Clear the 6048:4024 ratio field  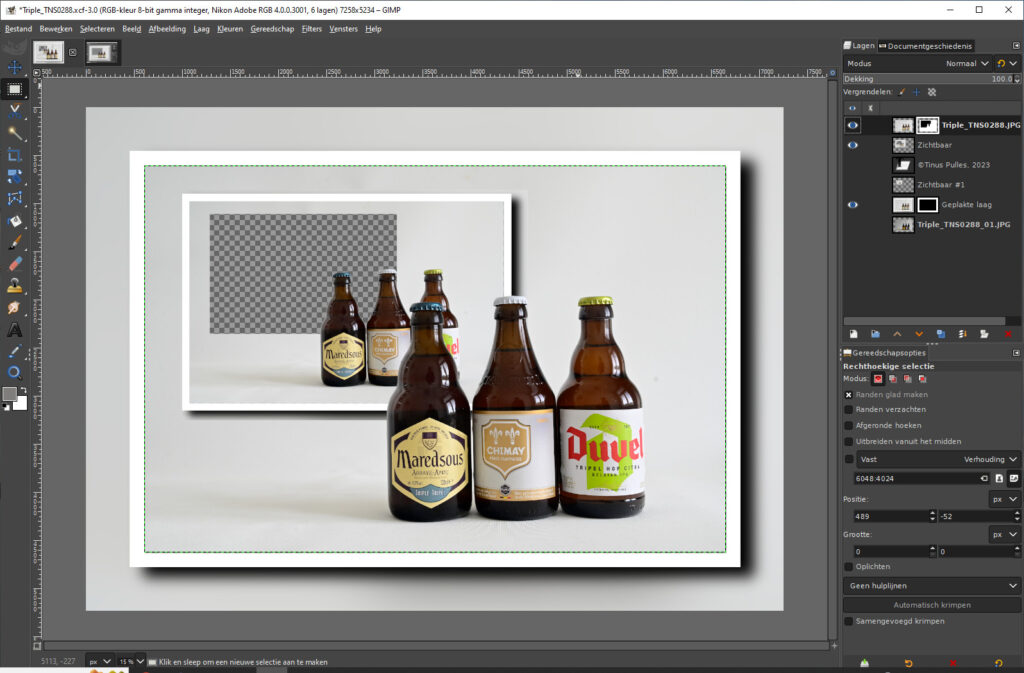pyautogui.click(x=984, y=478)
